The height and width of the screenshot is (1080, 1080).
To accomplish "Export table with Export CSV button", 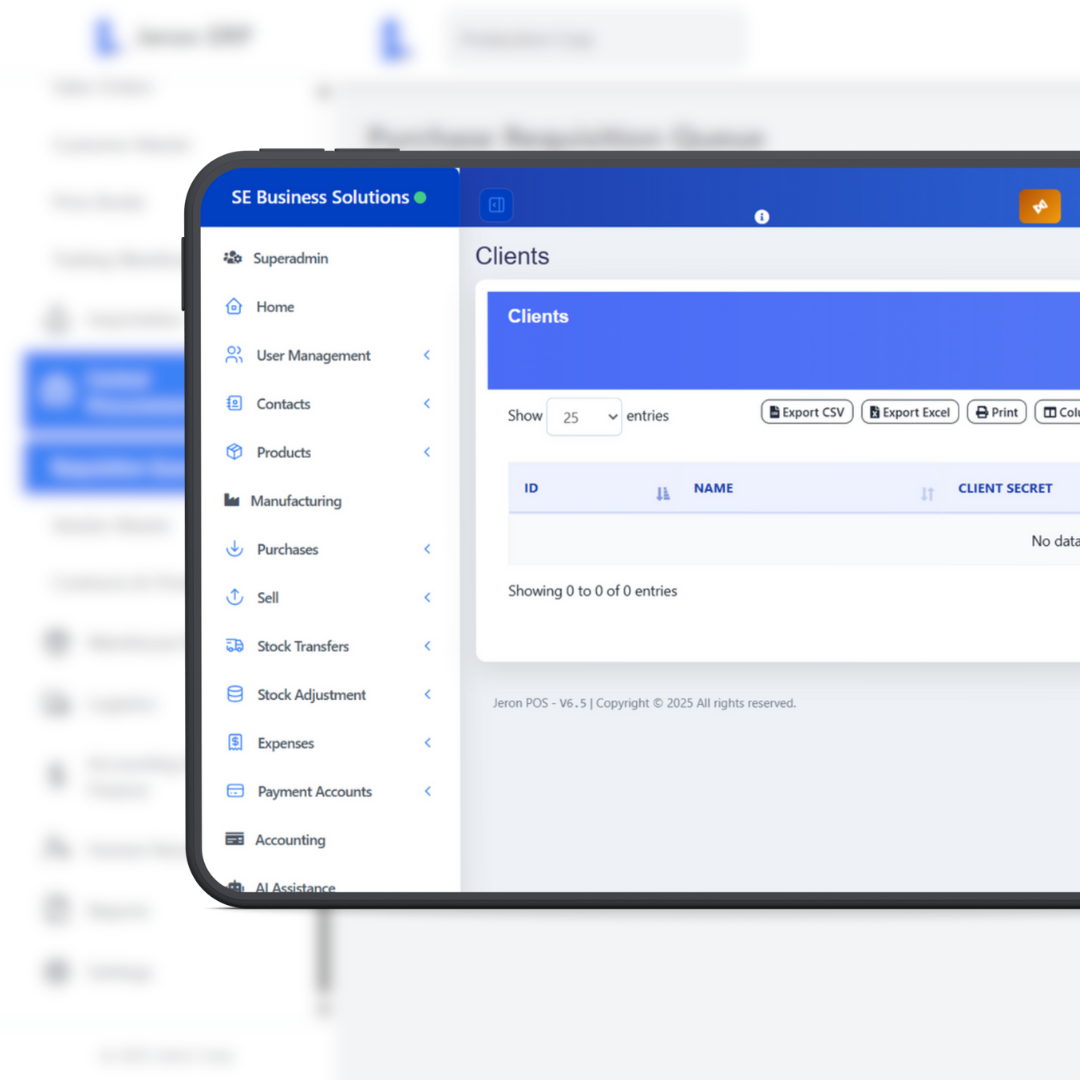I will 807,412.
